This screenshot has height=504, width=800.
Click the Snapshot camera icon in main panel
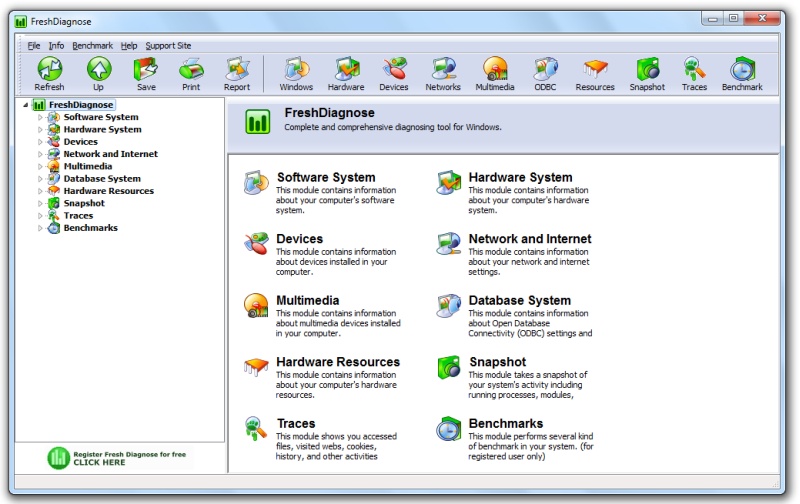click(x=448, y=367)
